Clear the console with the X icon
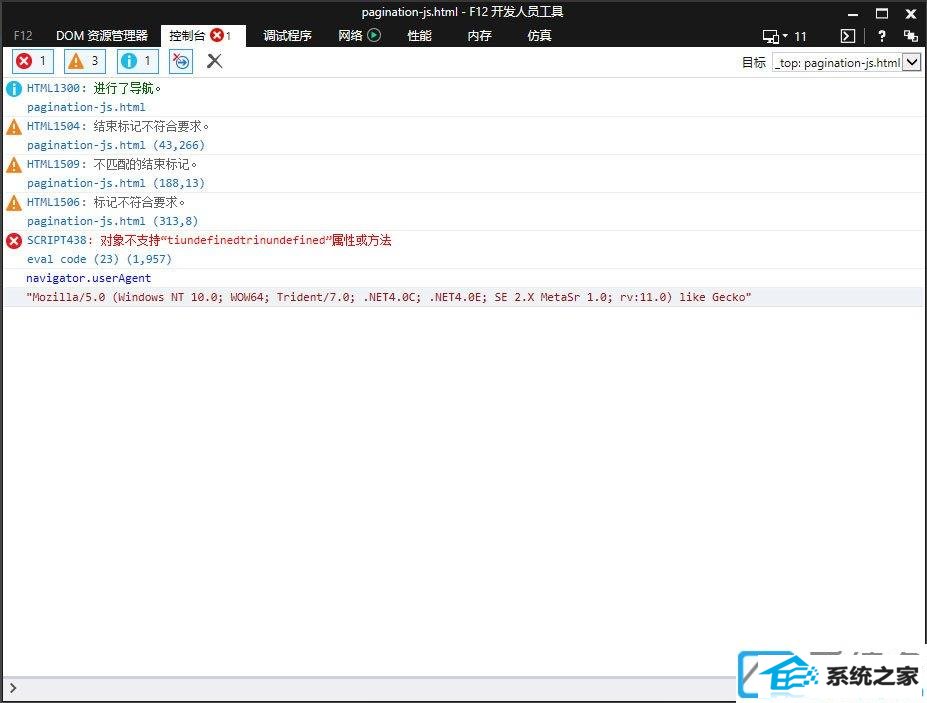The width and height of the screenshot is (927, 703). (x=215, y=61)
